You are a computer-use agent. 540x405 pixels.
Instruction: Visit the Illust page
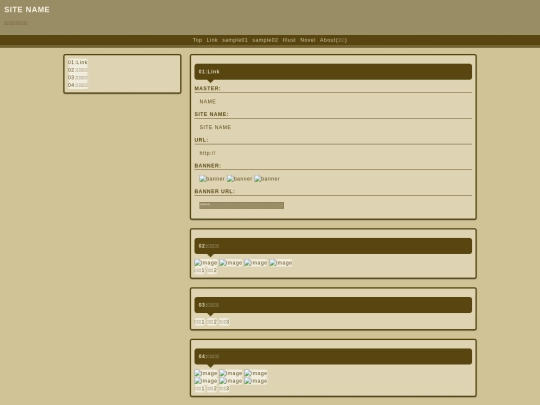click(x=289, y=40)
